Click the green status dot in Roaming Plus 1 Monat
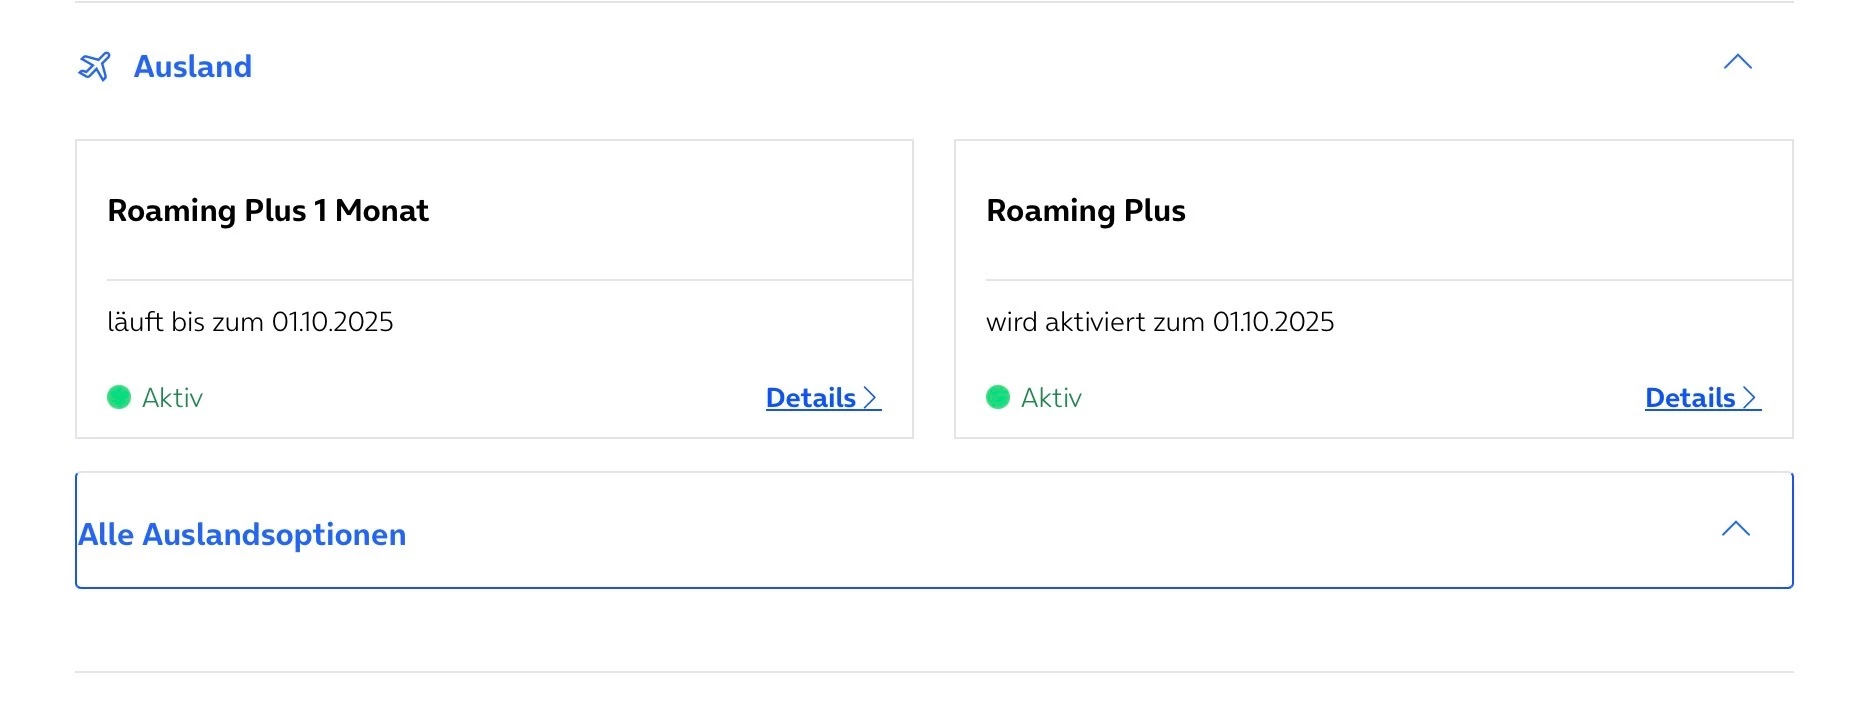This screenshot has height=705, width=1871. click(119, 398)
